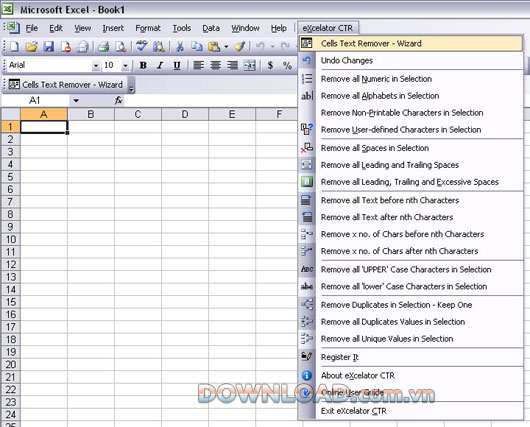Screen dimensions: 530x427
Task: Open the Tools menu
Action: pyautogui.click(x=182, y=28)
